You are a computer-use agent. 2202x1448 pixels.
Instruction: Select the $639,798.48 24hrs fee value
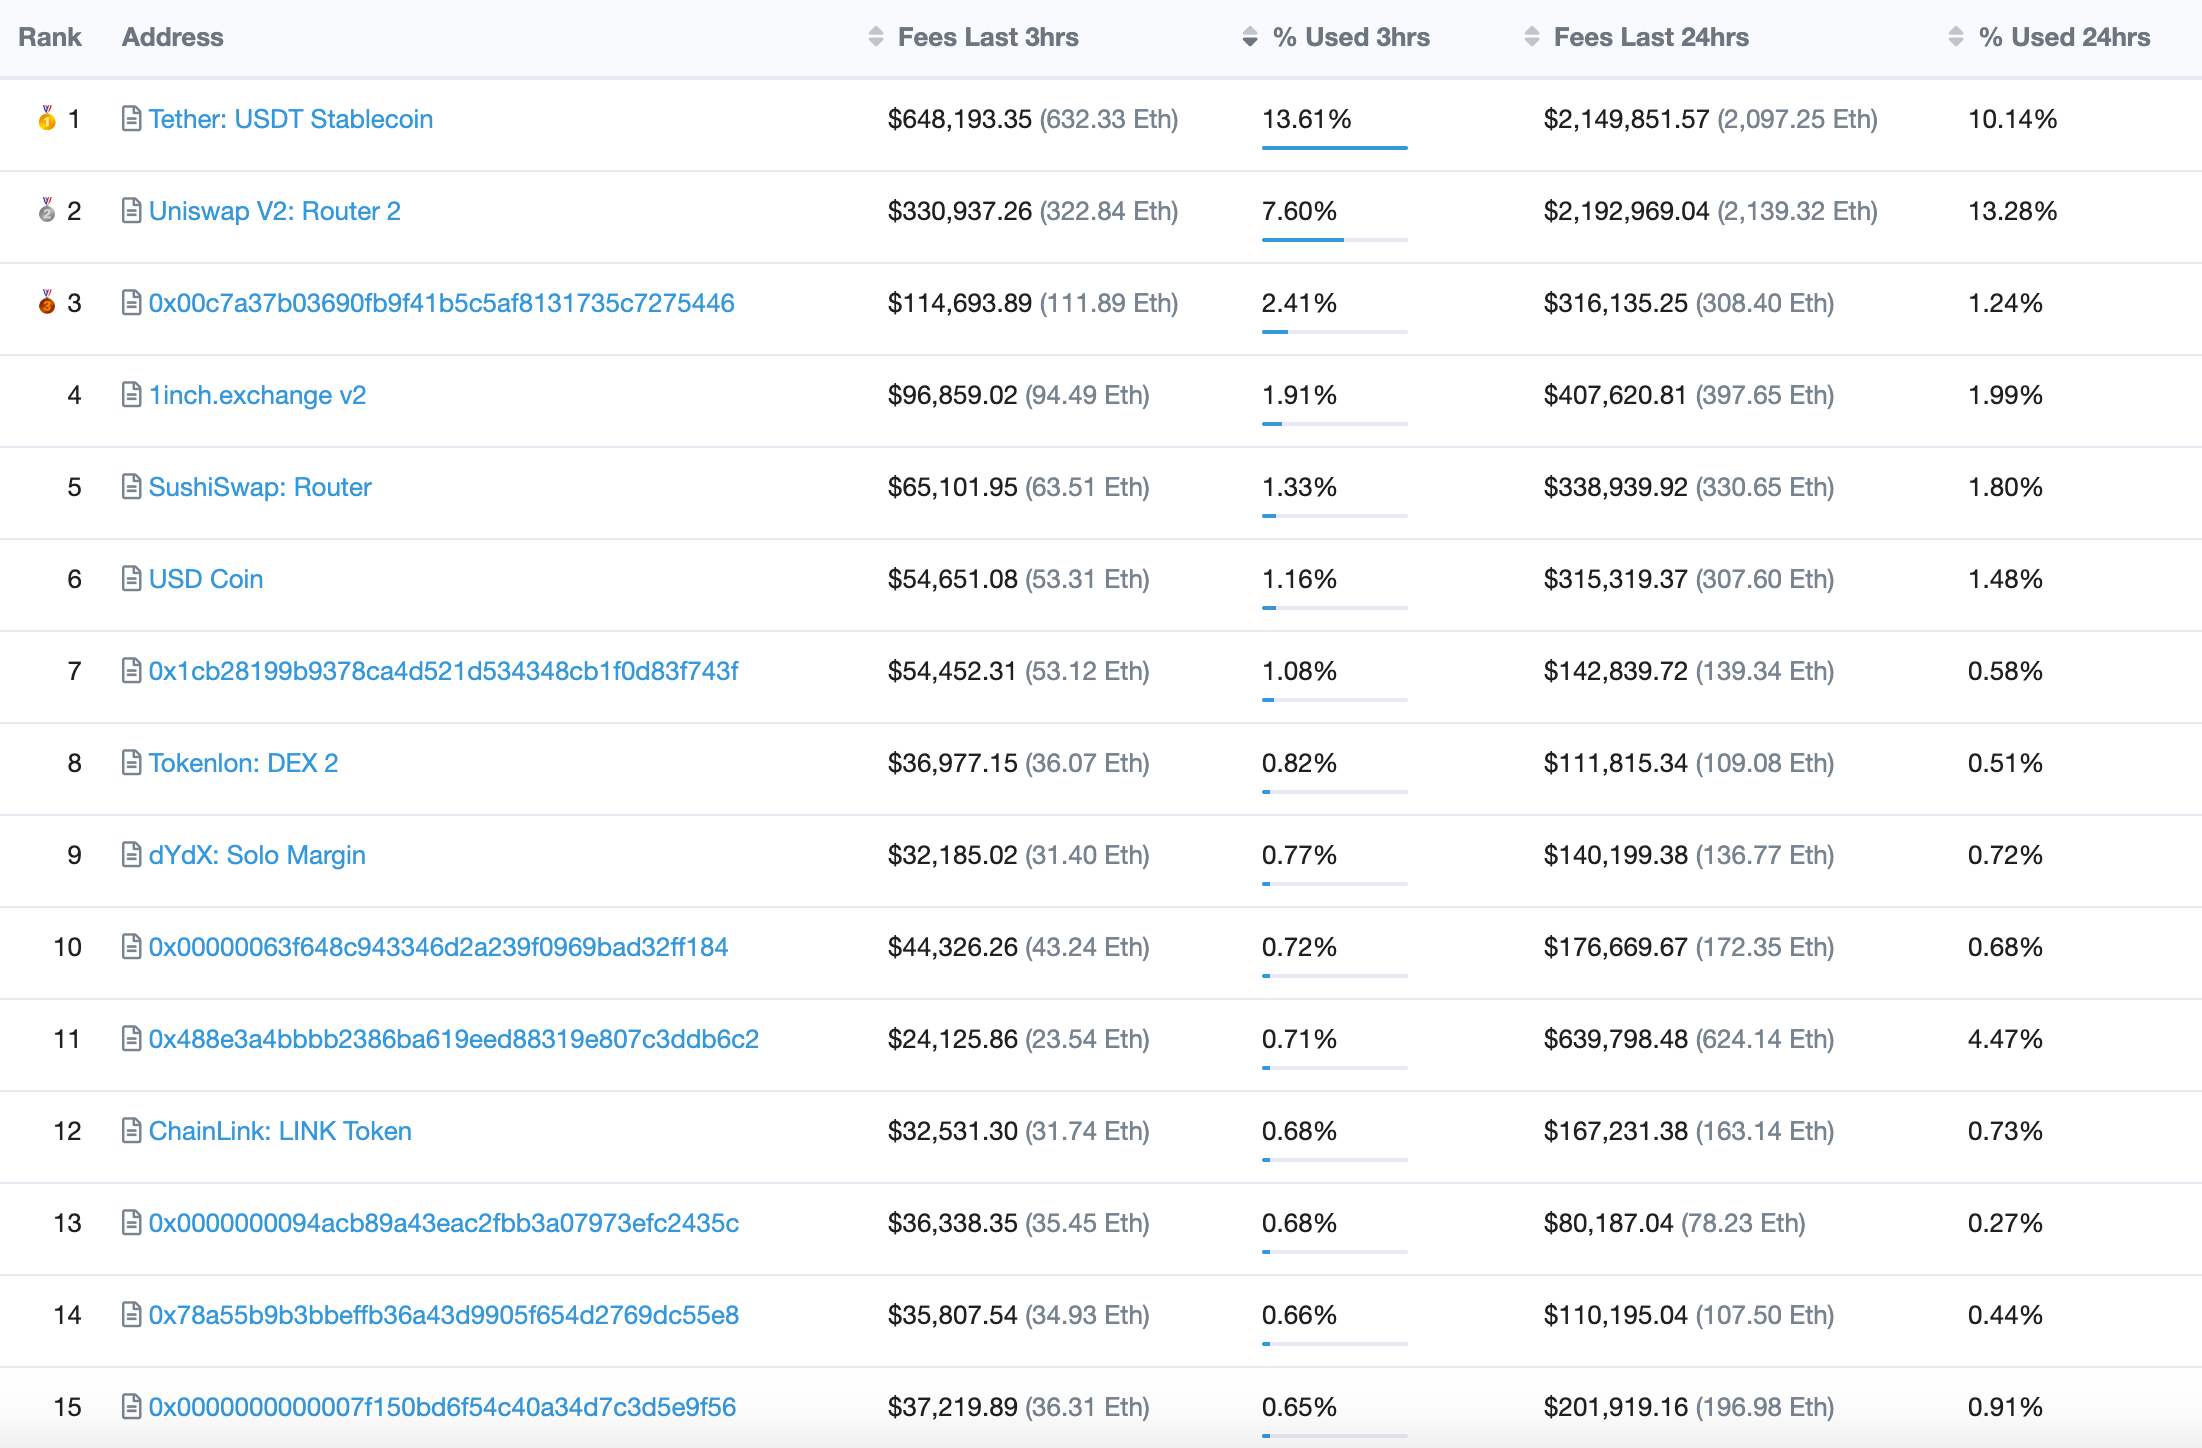(1616, 1039)
